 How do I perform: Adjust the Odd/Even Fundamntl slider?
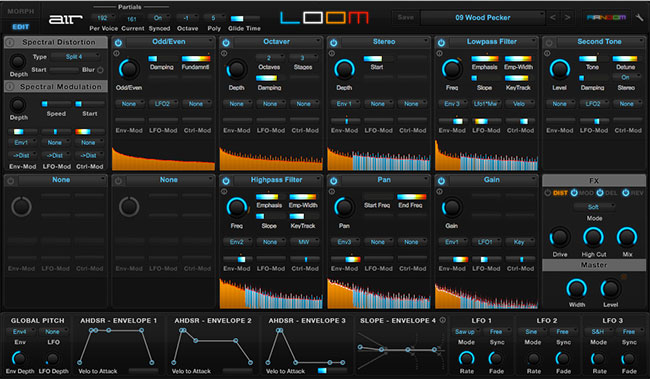click(x=196, y=59)
